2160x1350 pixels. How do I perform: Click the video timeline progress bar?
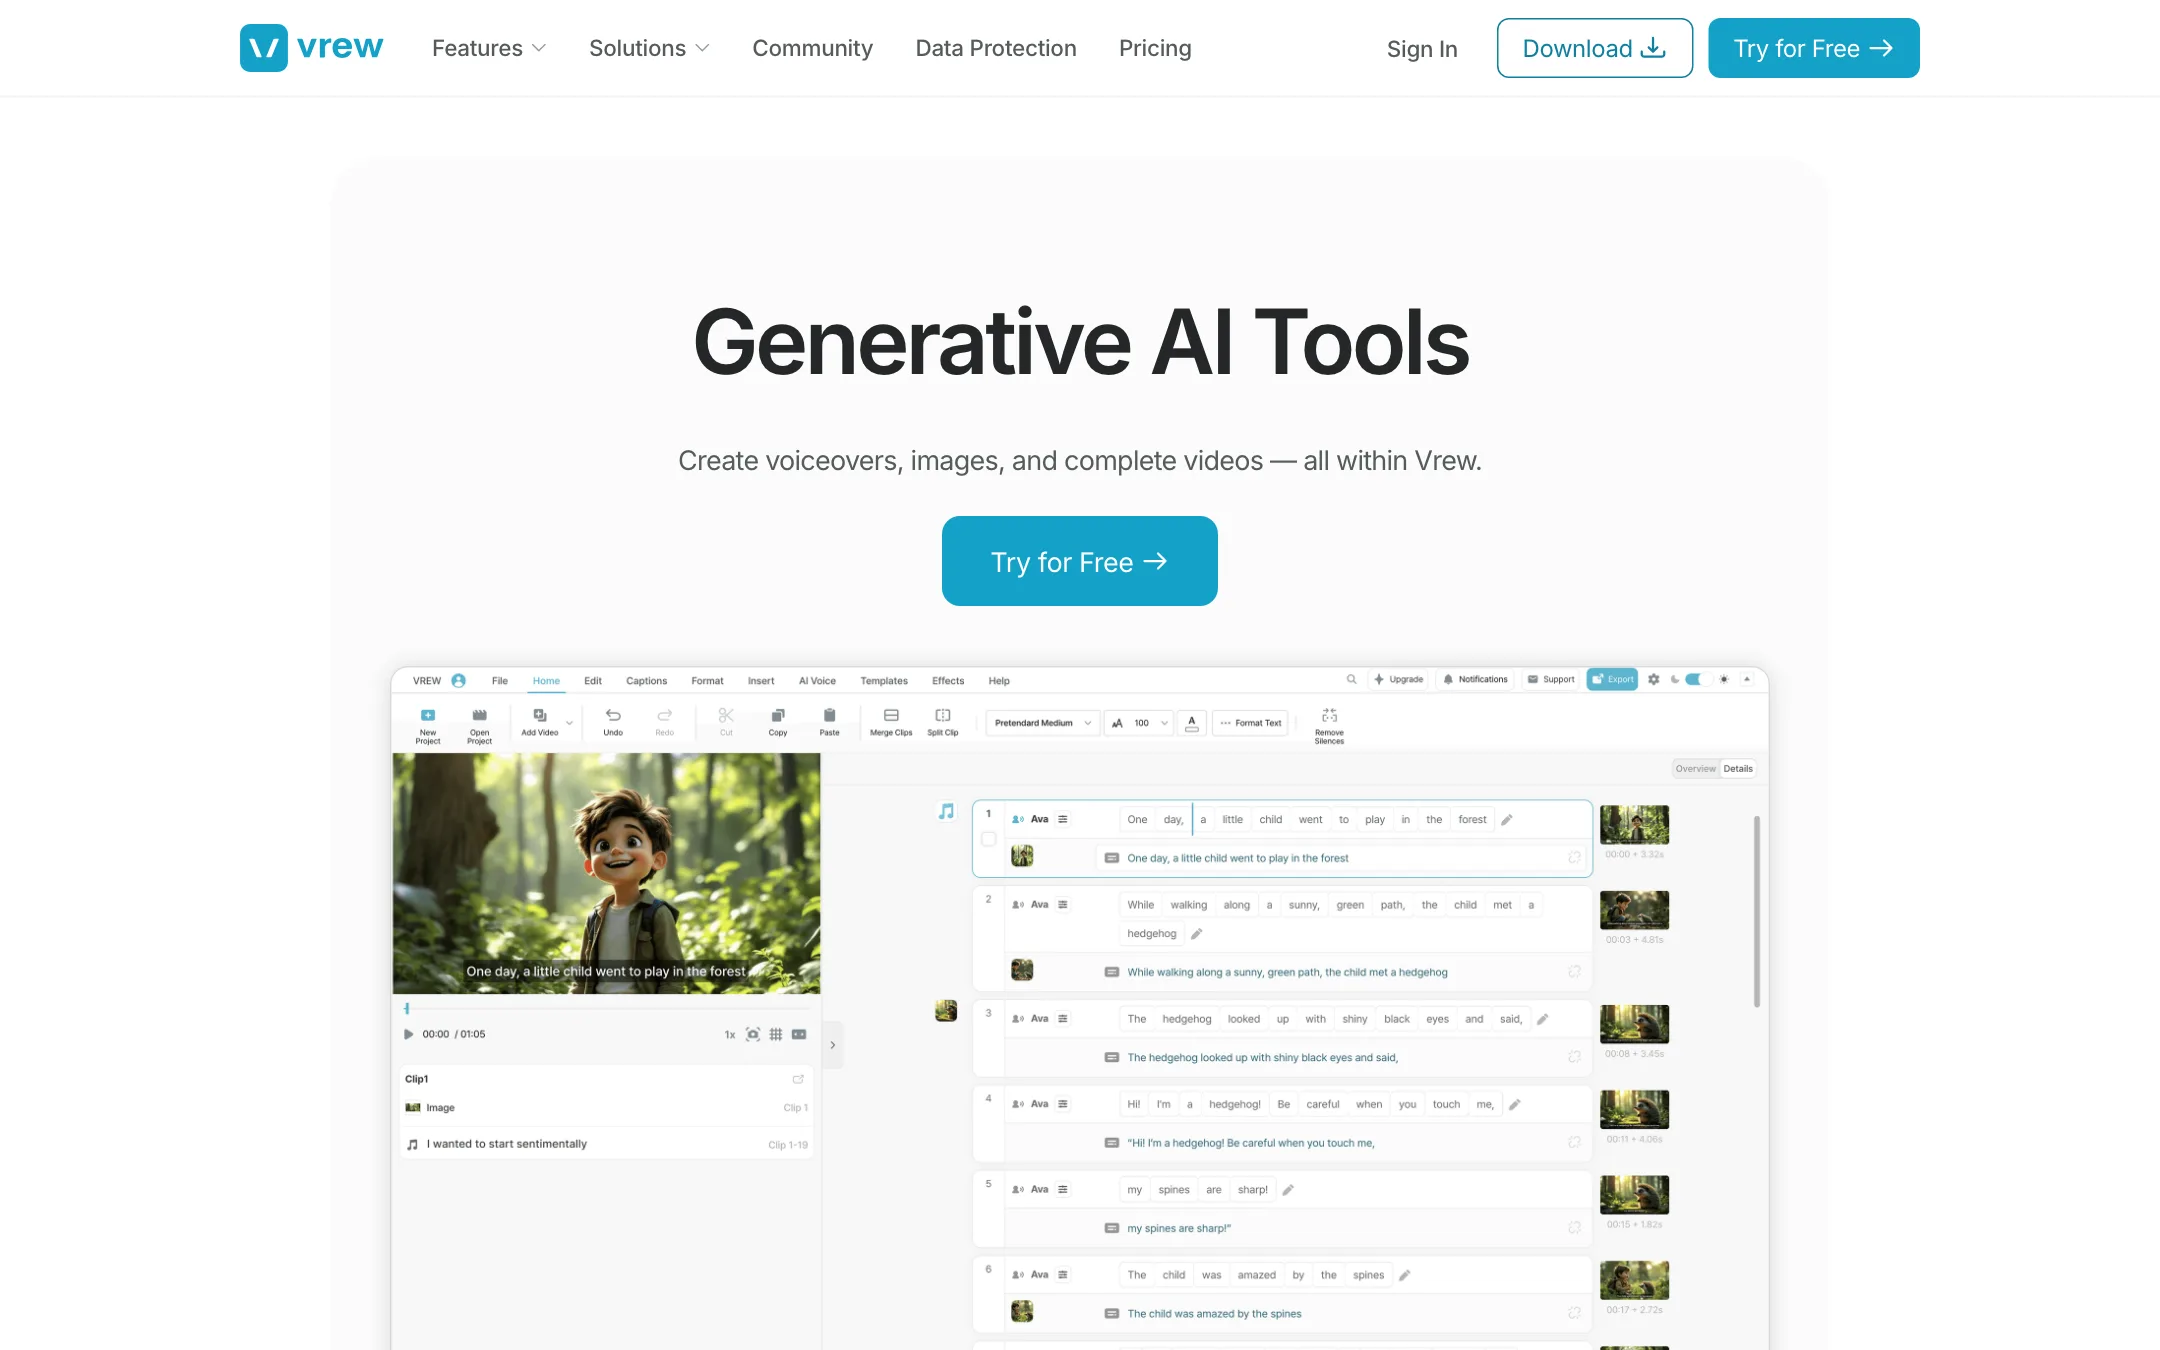606,1009
